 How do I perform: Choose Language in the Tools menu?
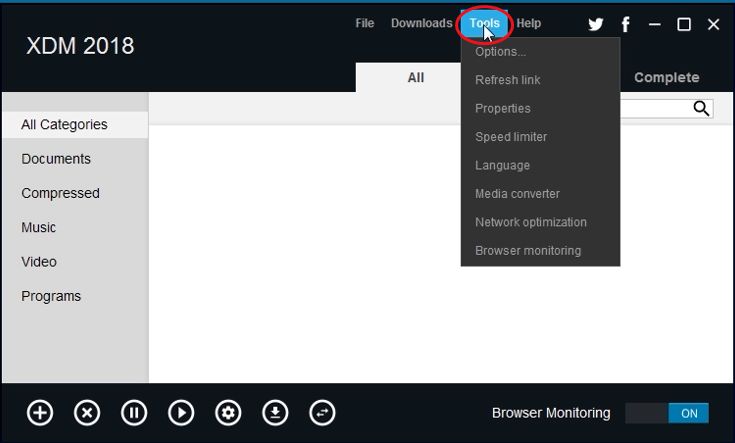(x=540, y=165)
